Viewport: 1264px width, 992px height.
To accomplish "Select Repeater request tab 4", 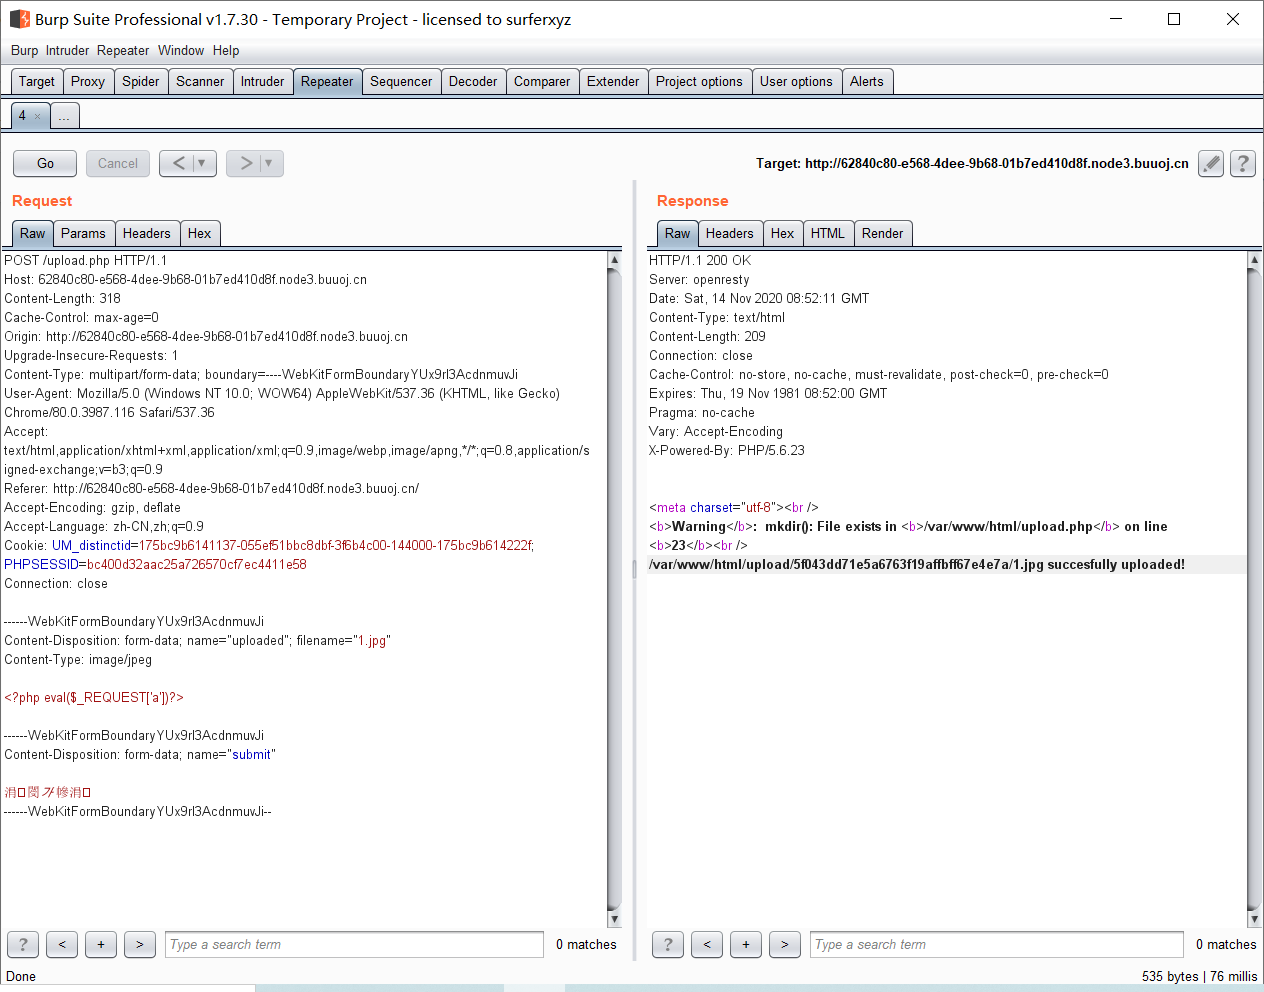I will (23, 116).
